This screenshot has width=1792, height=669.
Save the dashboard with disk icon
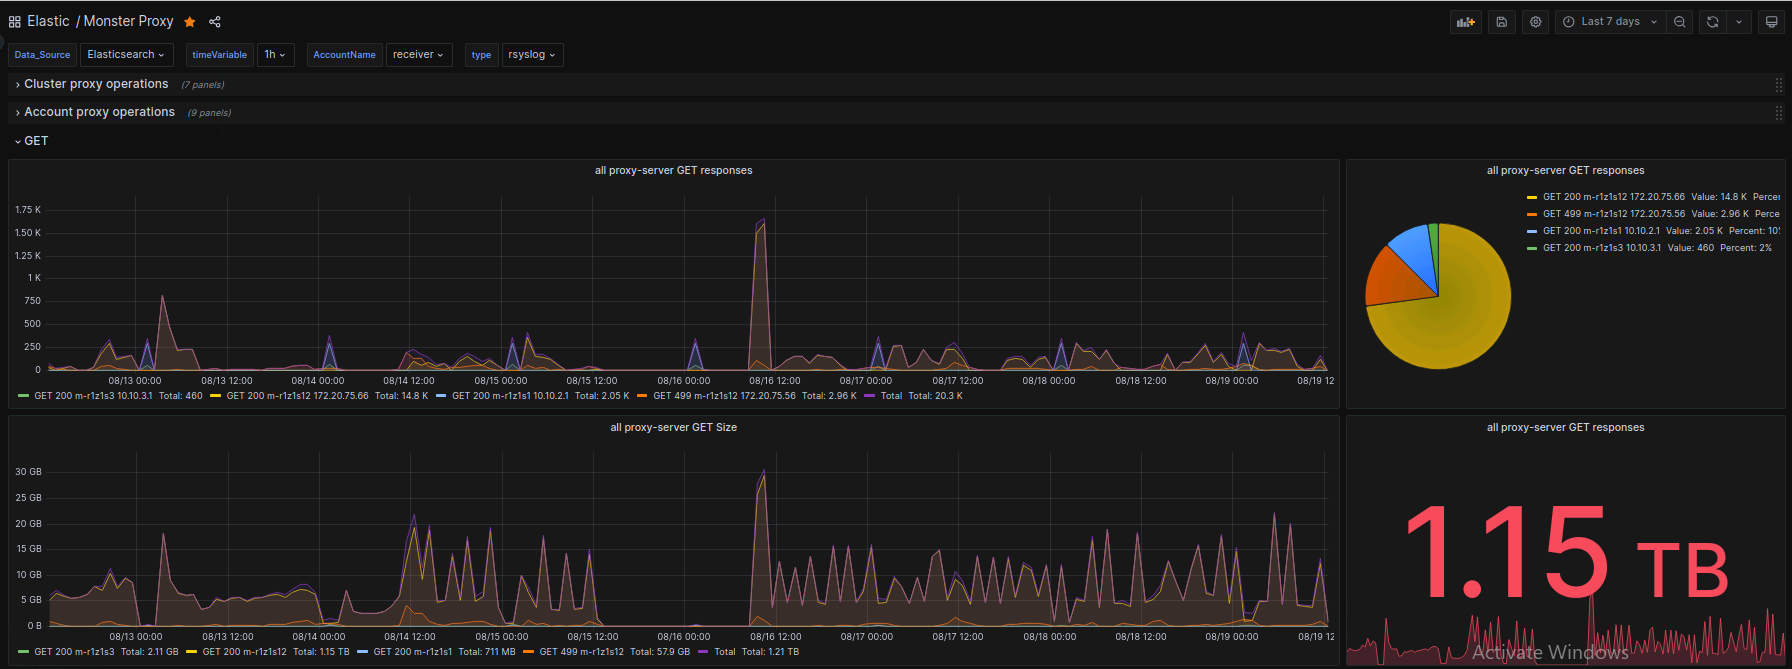tap(1502, 22)
